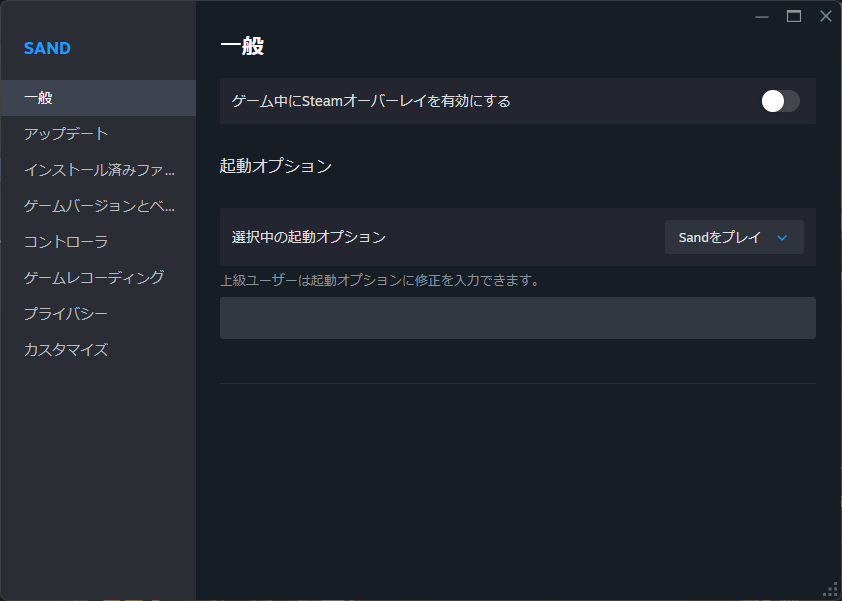Open the インストール済みファ... tab
The height and width of the screenshot is (601, 842).
[x=98, y=170]
